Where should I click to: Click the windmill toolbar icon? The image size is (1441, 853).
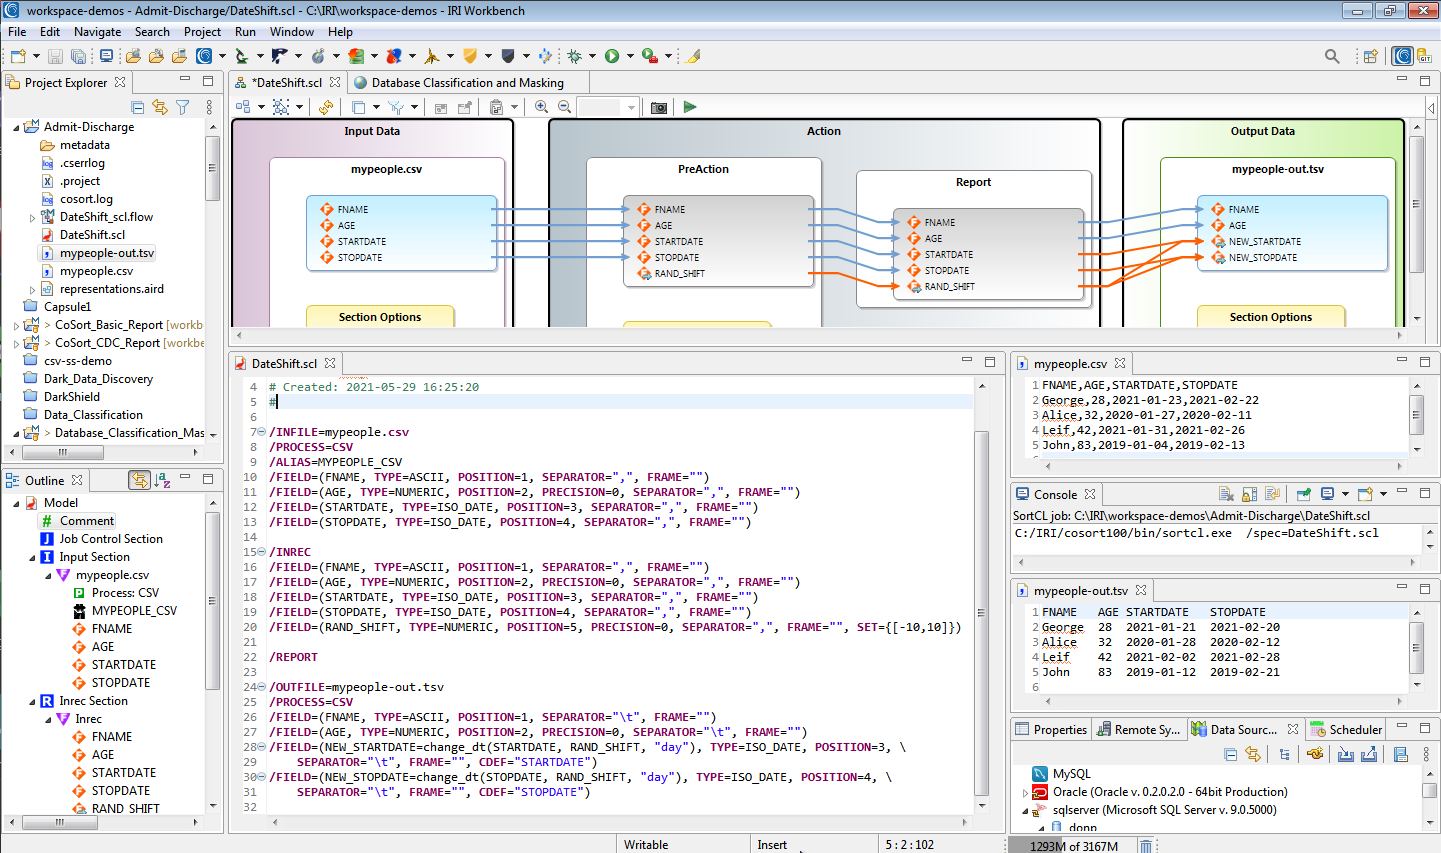click(432, 56)
